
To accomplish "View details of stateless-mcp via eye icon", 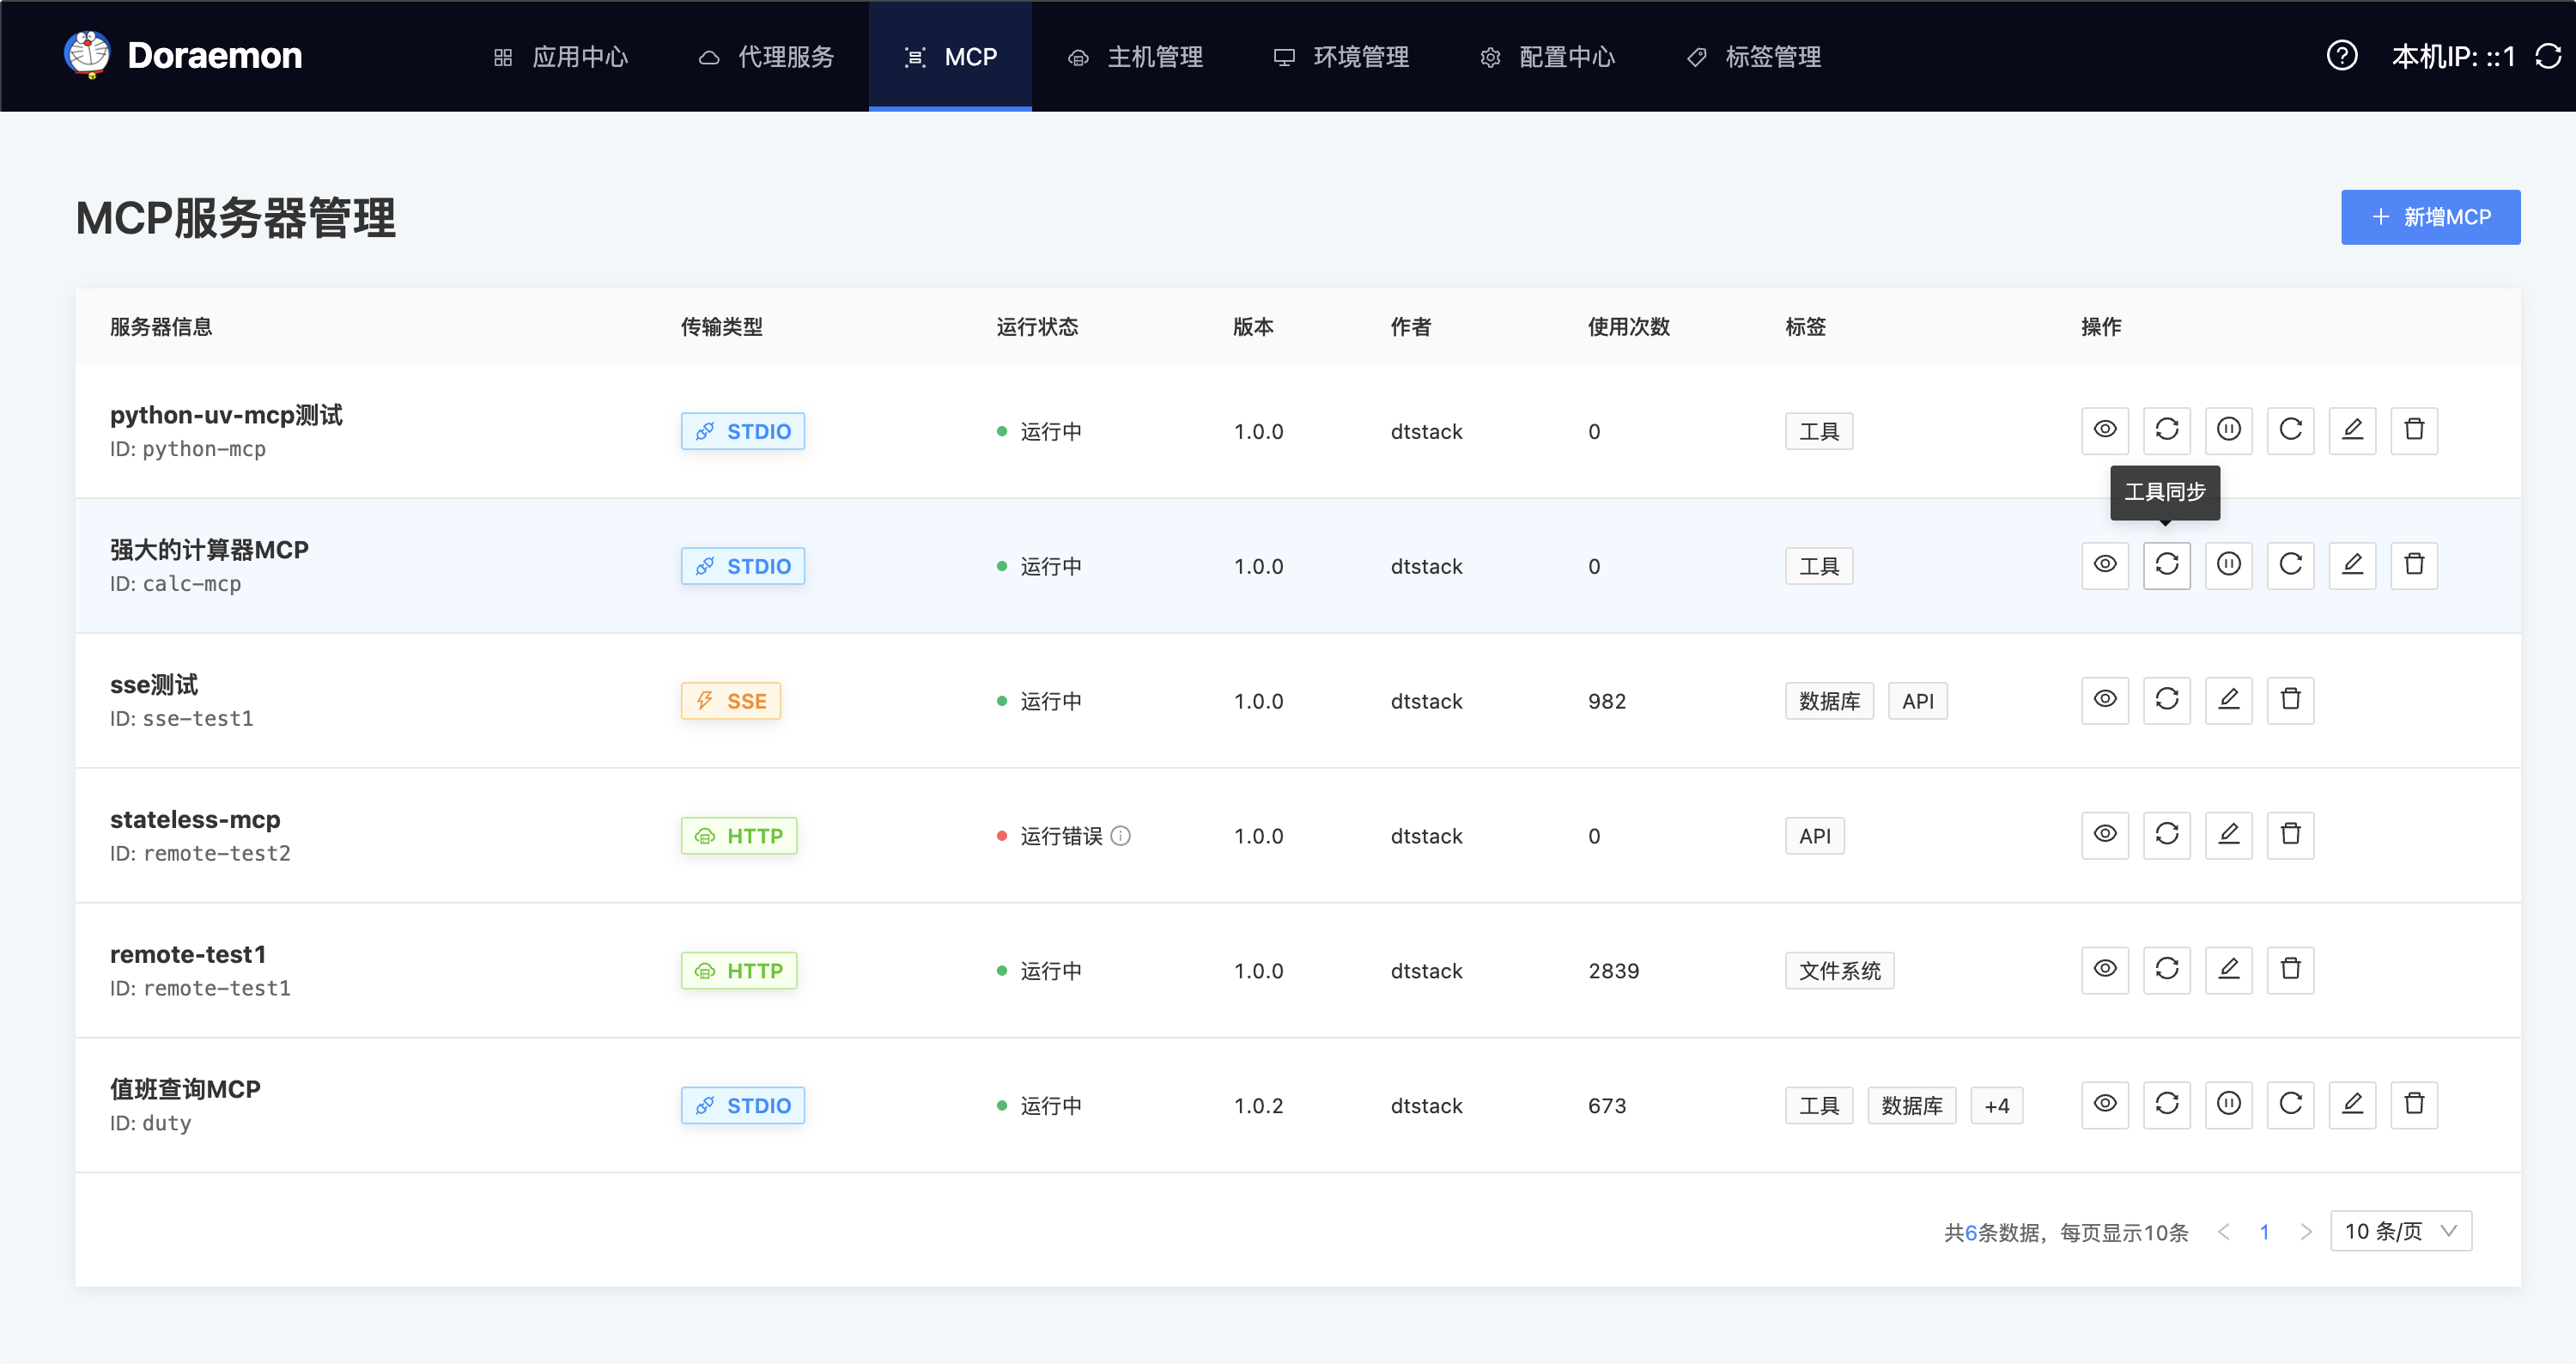I will (x=2104, y=834).
